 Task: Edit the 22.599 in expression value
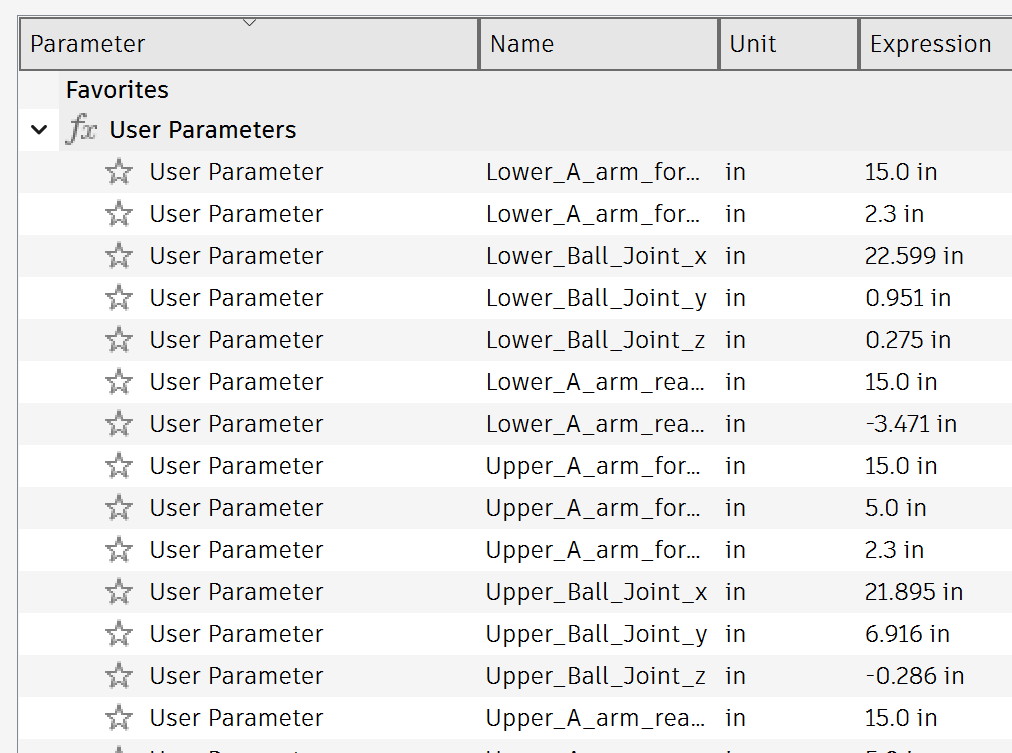[x=913, y=256]
